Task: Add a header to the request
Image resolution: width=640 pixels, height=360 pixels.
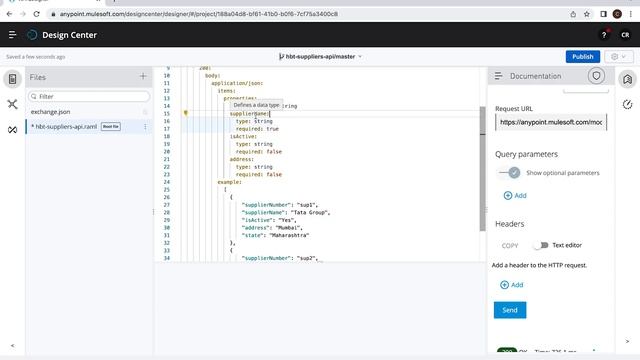Action: pyautogui.click(x=512, y=284)
